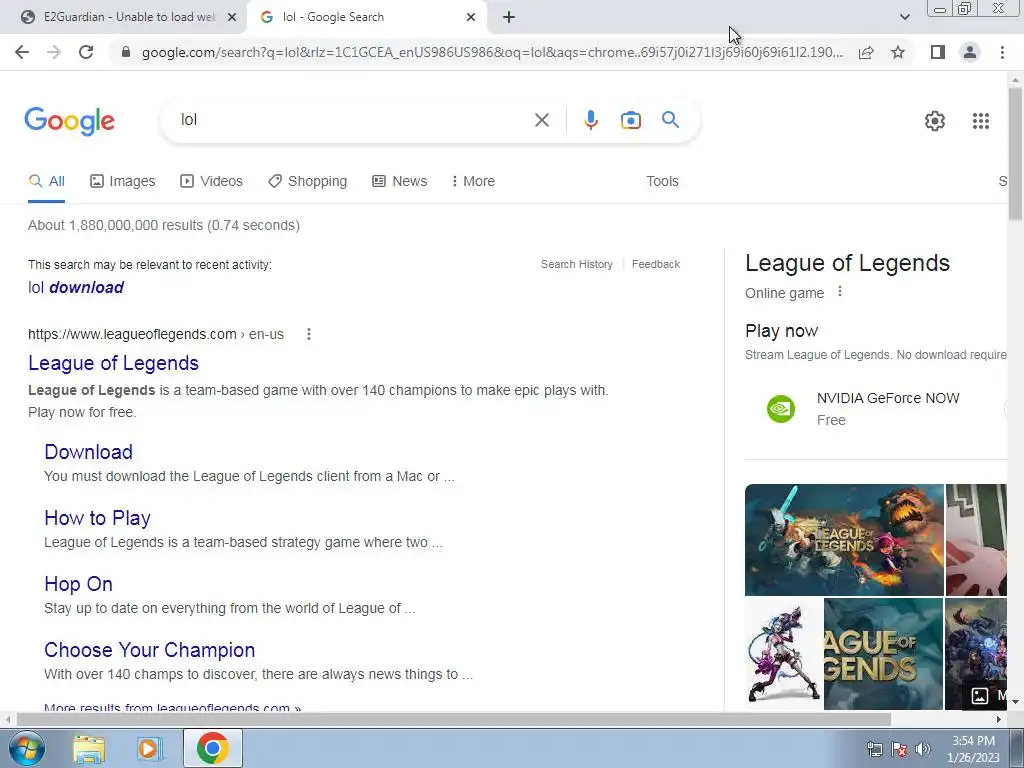Image resolution: width=1024 pixels, height=768 pixels.
Task: Open a new tab
Action: pos(509,17)
